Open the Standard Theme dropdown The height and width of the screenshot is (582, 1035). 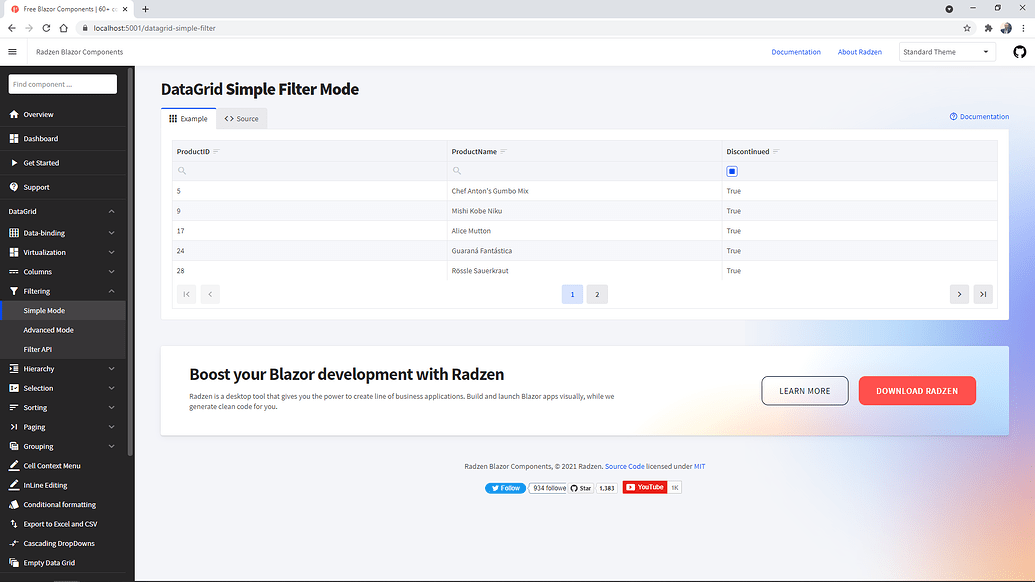946,51
